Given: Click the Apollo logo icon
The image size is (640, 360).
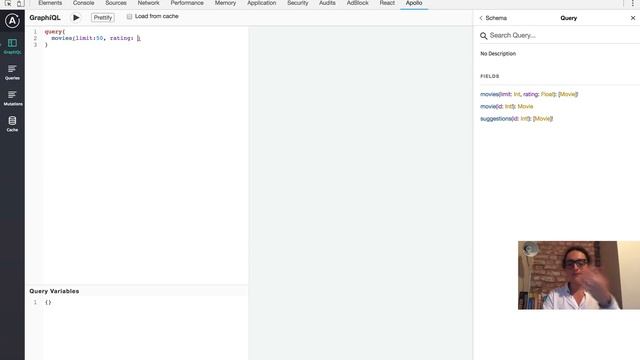Looking at the screenshot, I should click(12, 21).
